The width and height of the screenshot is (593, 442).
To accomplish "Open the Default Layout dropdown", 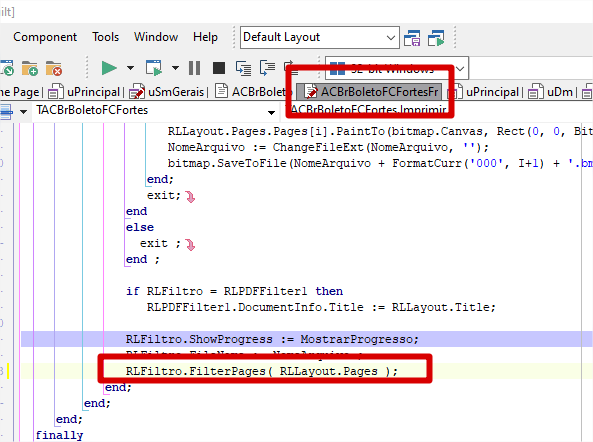I will coord(320,37).
